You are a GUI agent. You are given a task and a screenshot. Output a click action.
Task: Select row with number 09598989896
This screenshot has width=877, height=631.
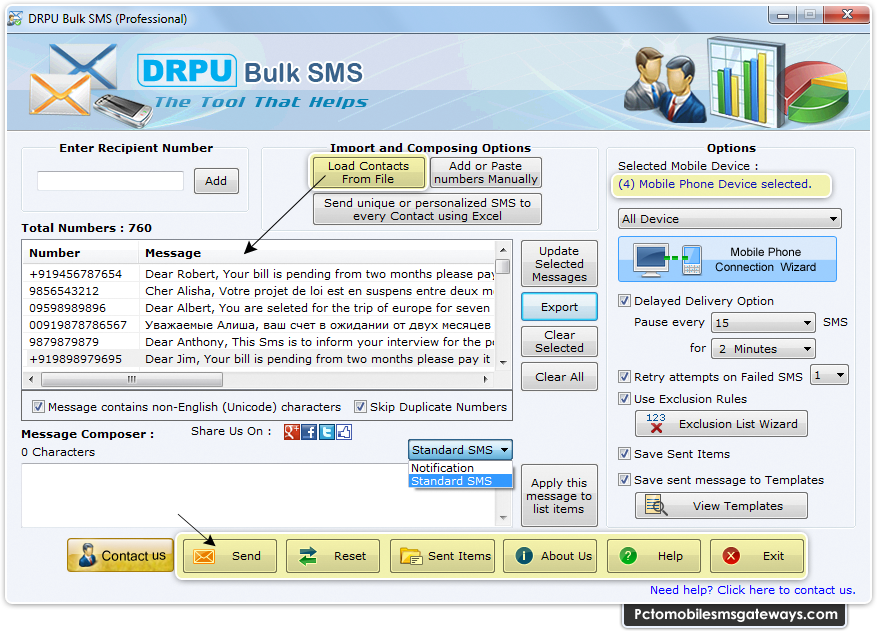tap(260, 308)
